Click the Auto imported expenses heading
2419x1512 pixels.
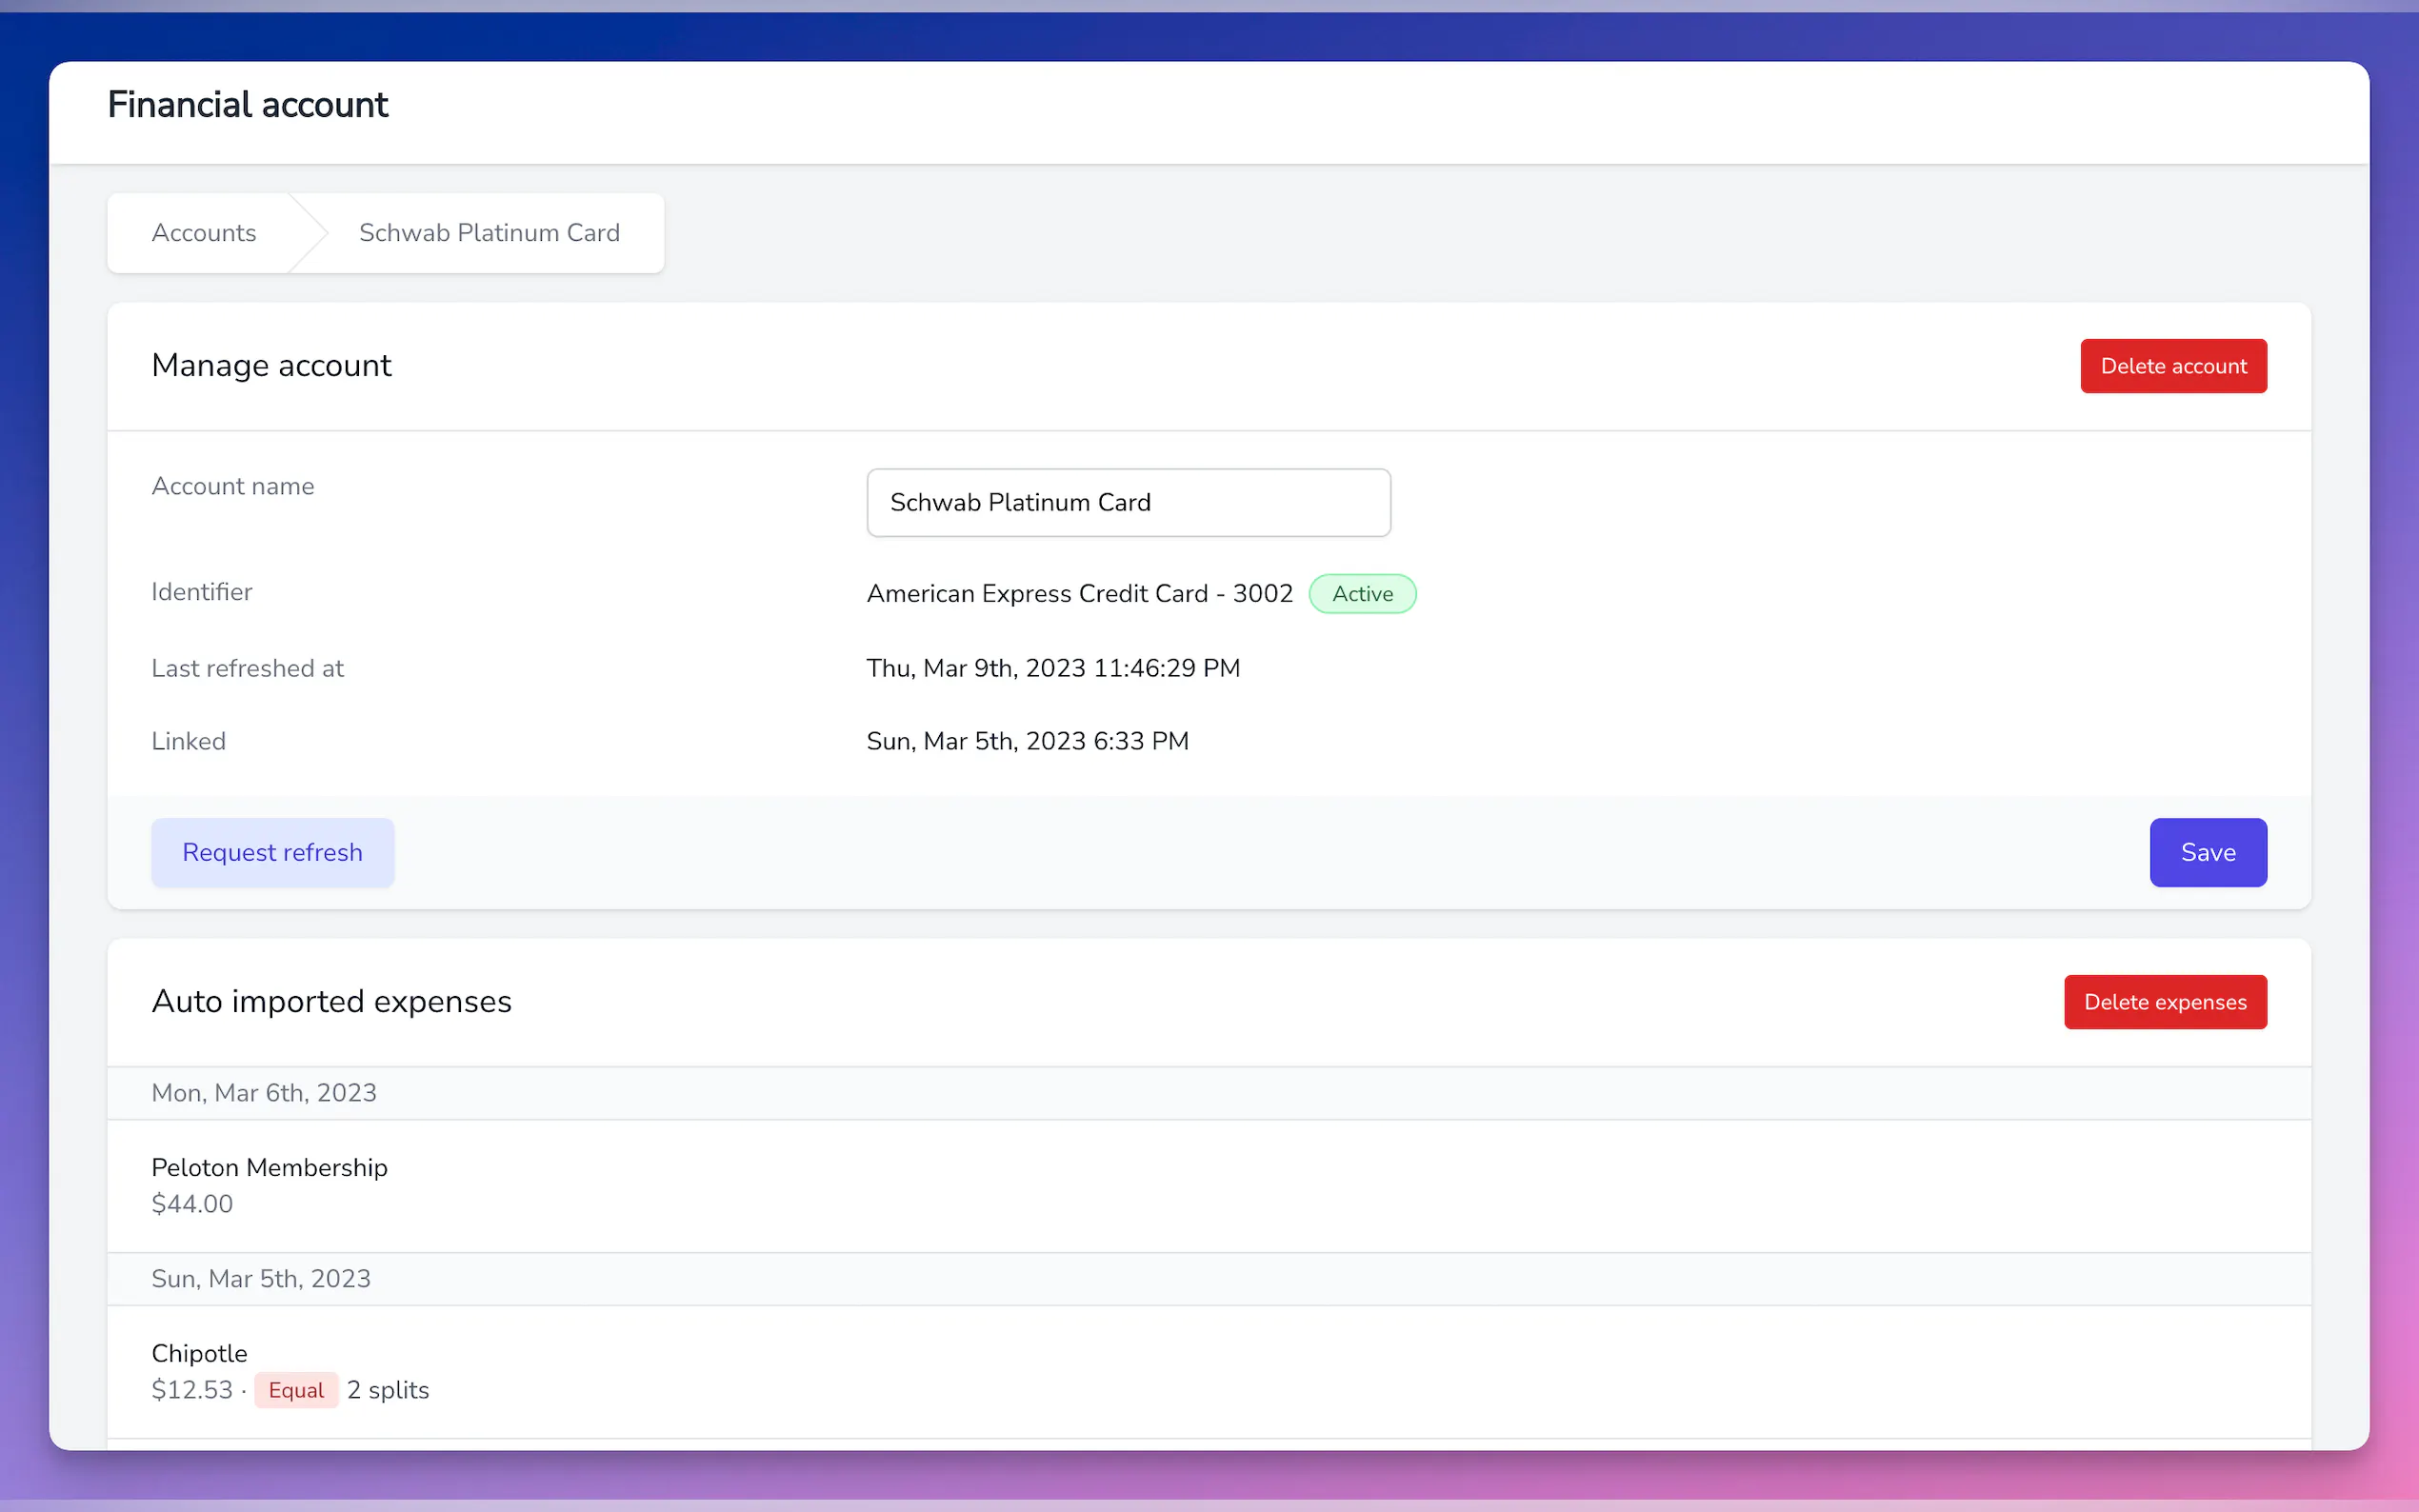coord(331,1002)
